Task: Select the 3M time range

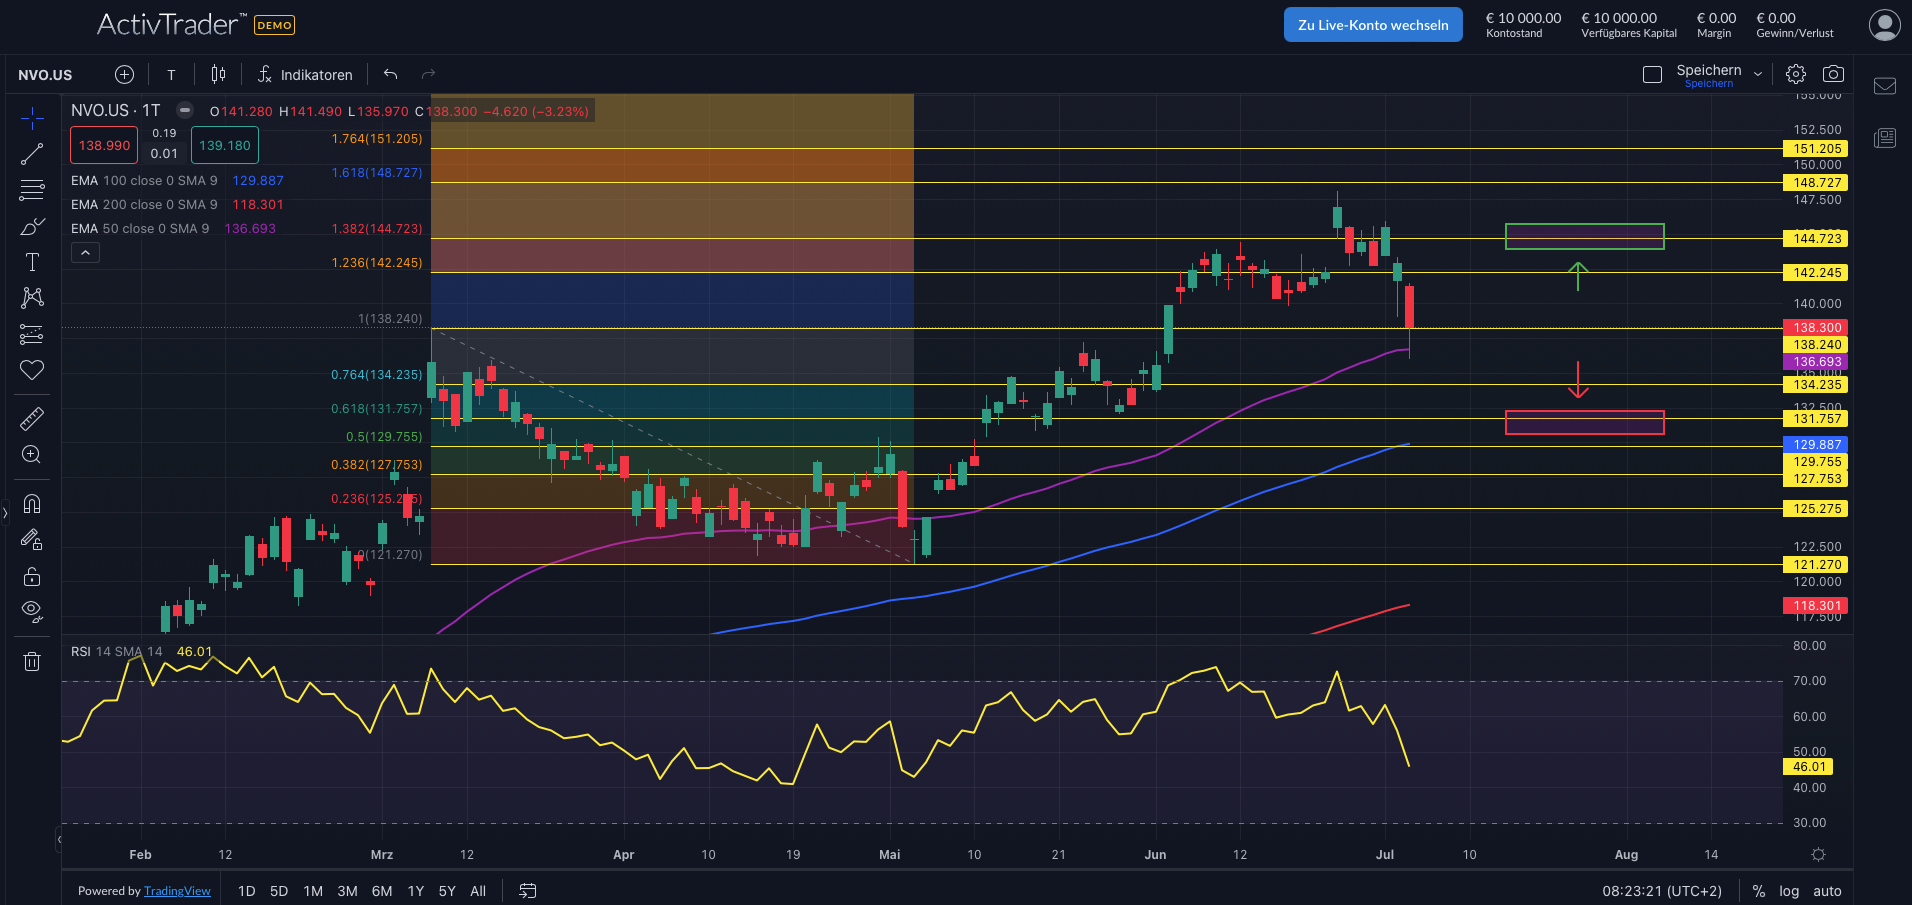Action: pos(347,891)
